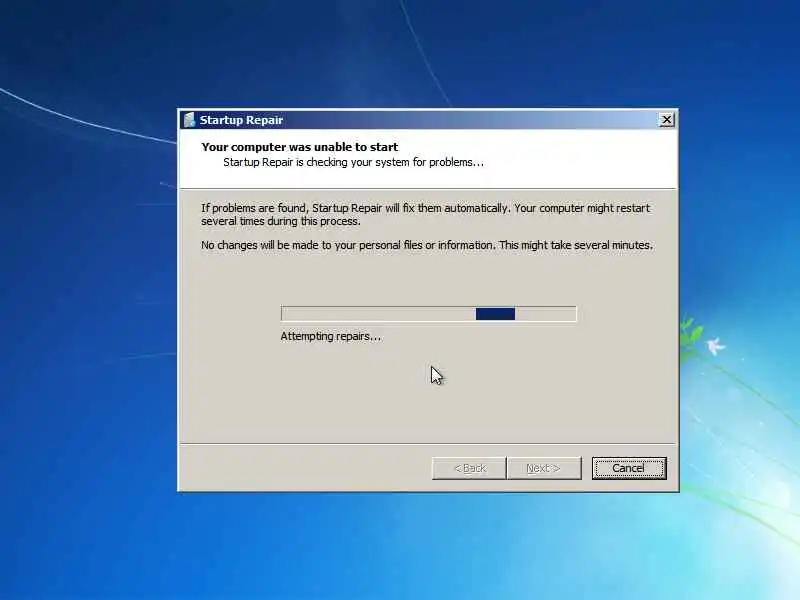Click the repair progress bar

tap(429, 314)
